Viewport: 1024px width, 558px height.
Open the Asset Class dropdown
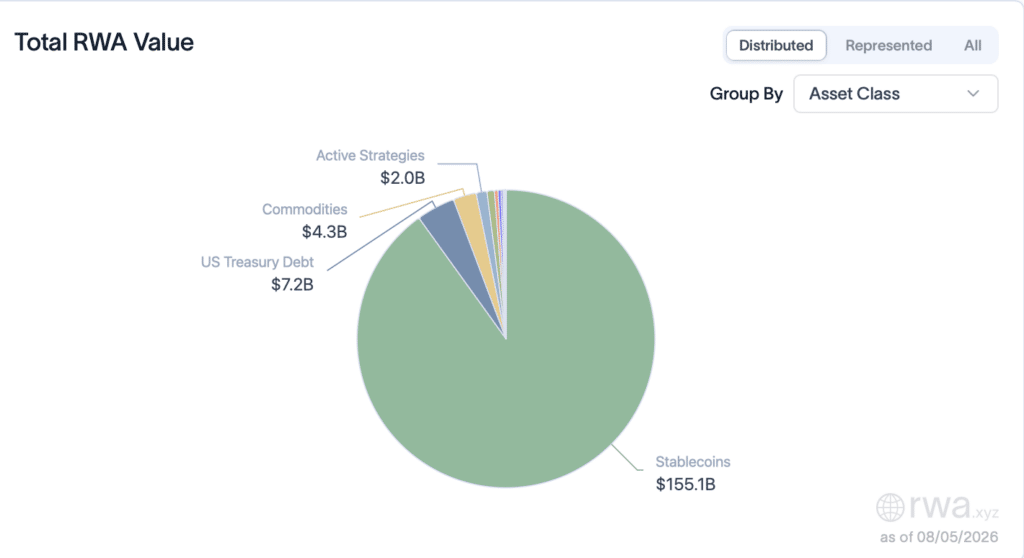click(895, 93)
